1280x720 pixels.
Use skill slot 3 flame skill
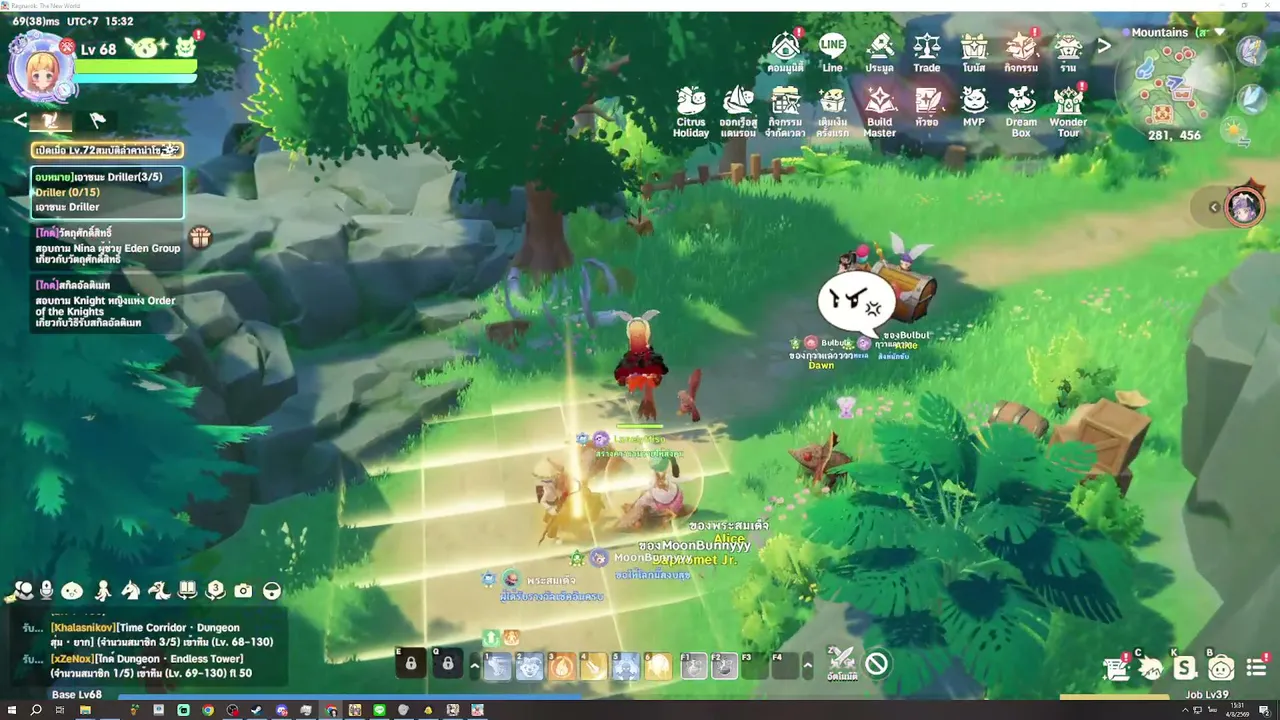(563, 665)
